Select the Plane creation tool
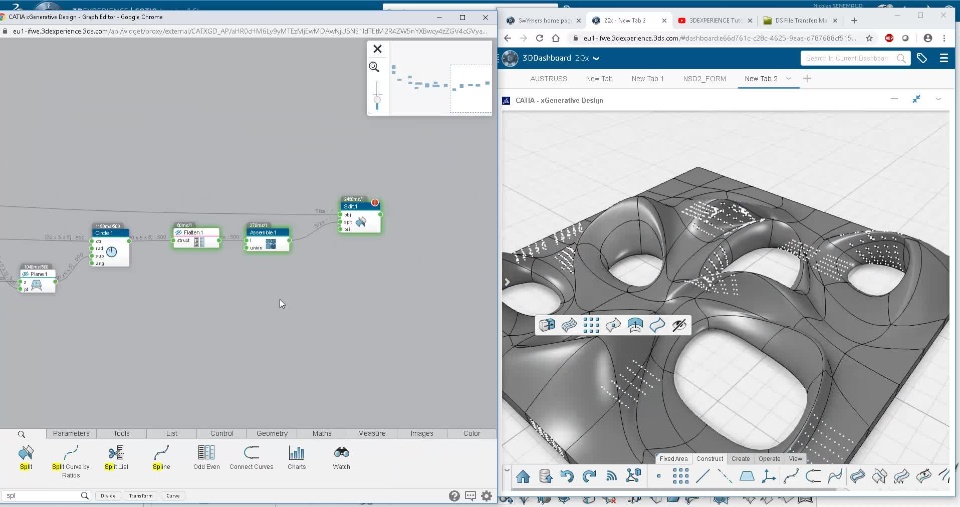960x507 pixels. coord(747,476)
